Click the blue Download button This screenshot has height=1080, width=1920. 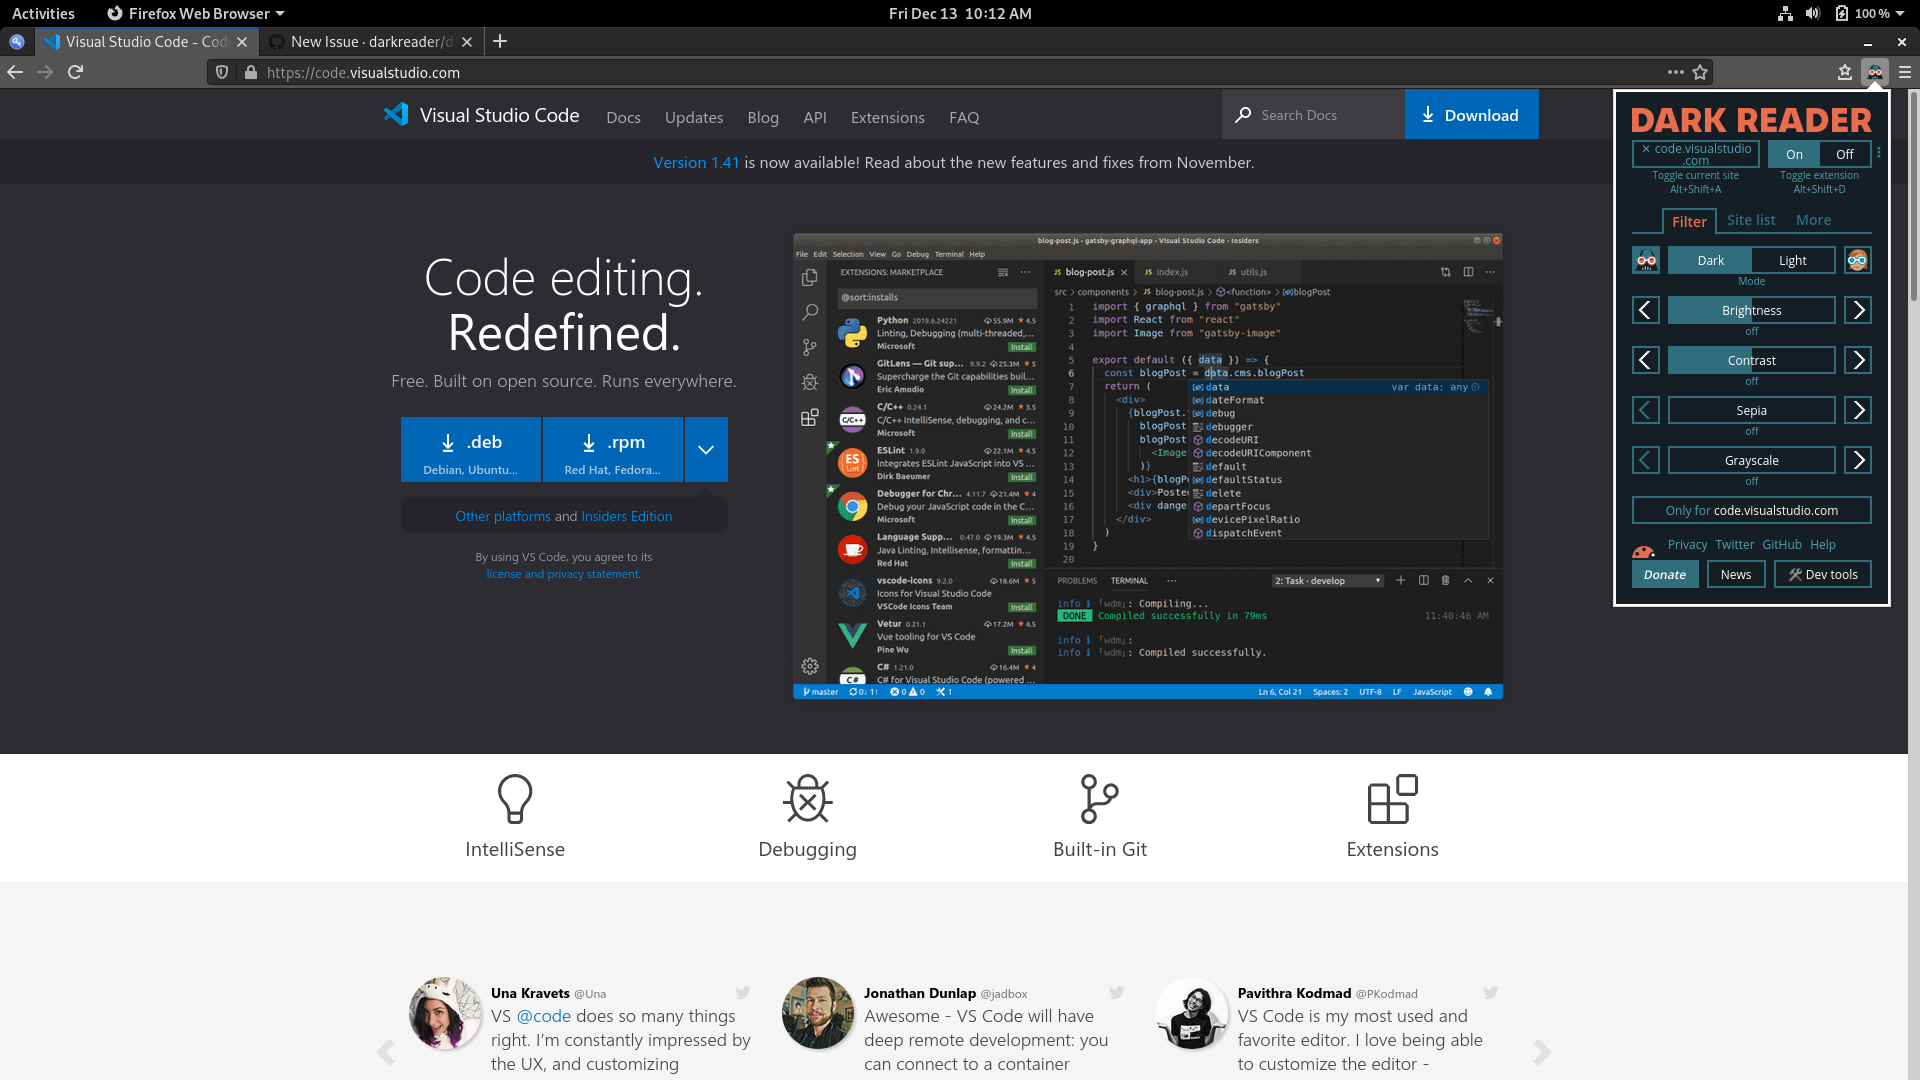pos(1471,115)
